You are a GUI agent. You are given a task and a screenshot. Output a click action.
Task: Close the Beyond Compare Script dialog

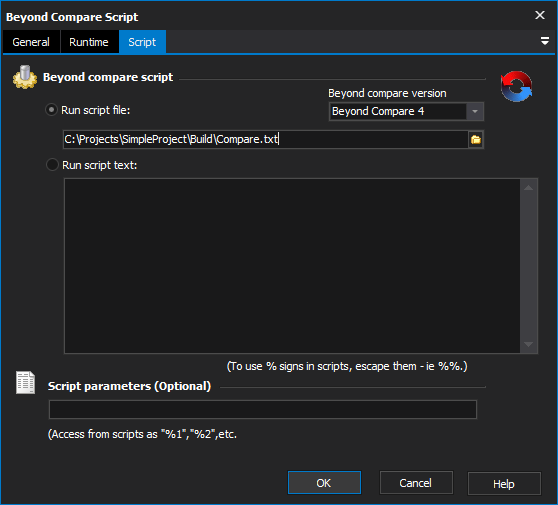[540, 15]
